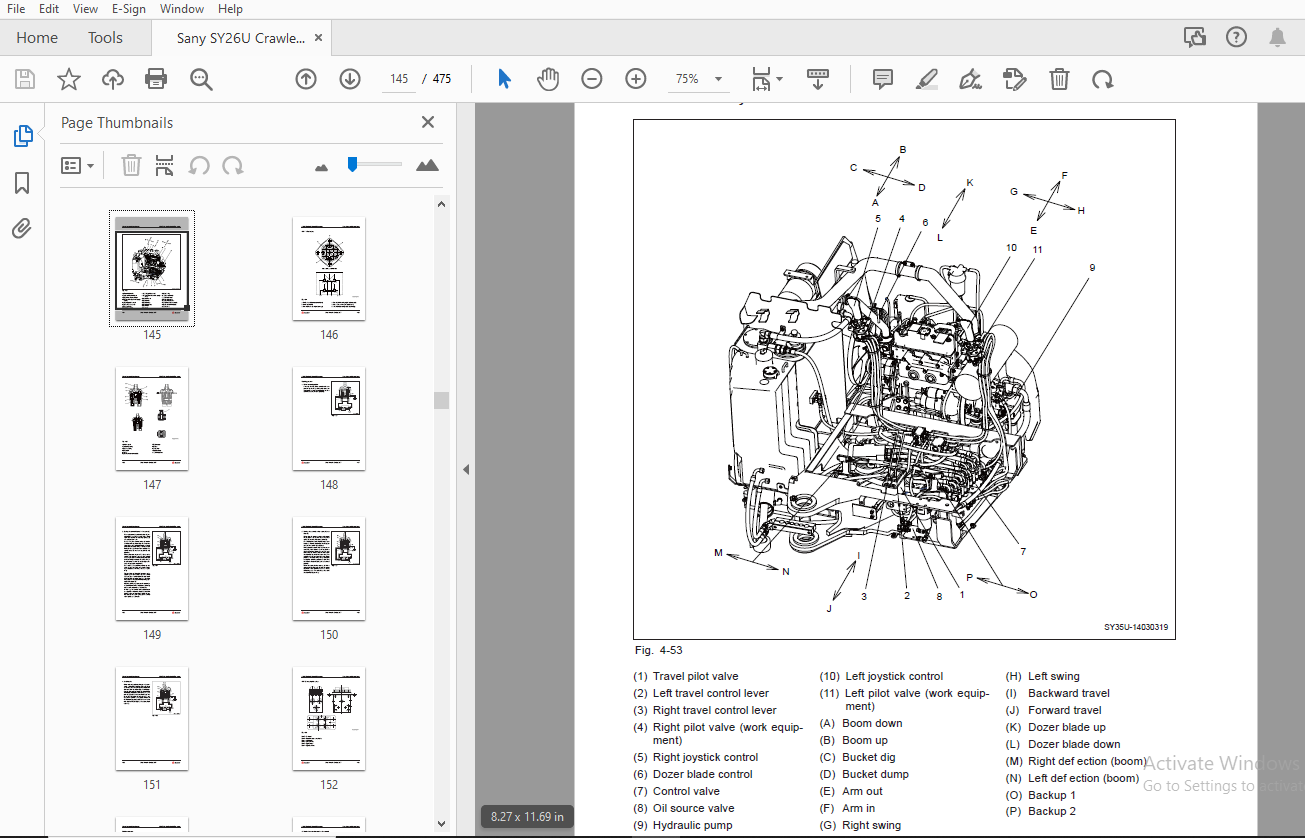Select page 152 thumbnail
This screenshot has width=1305, height=838.
[x=329, y=719]
